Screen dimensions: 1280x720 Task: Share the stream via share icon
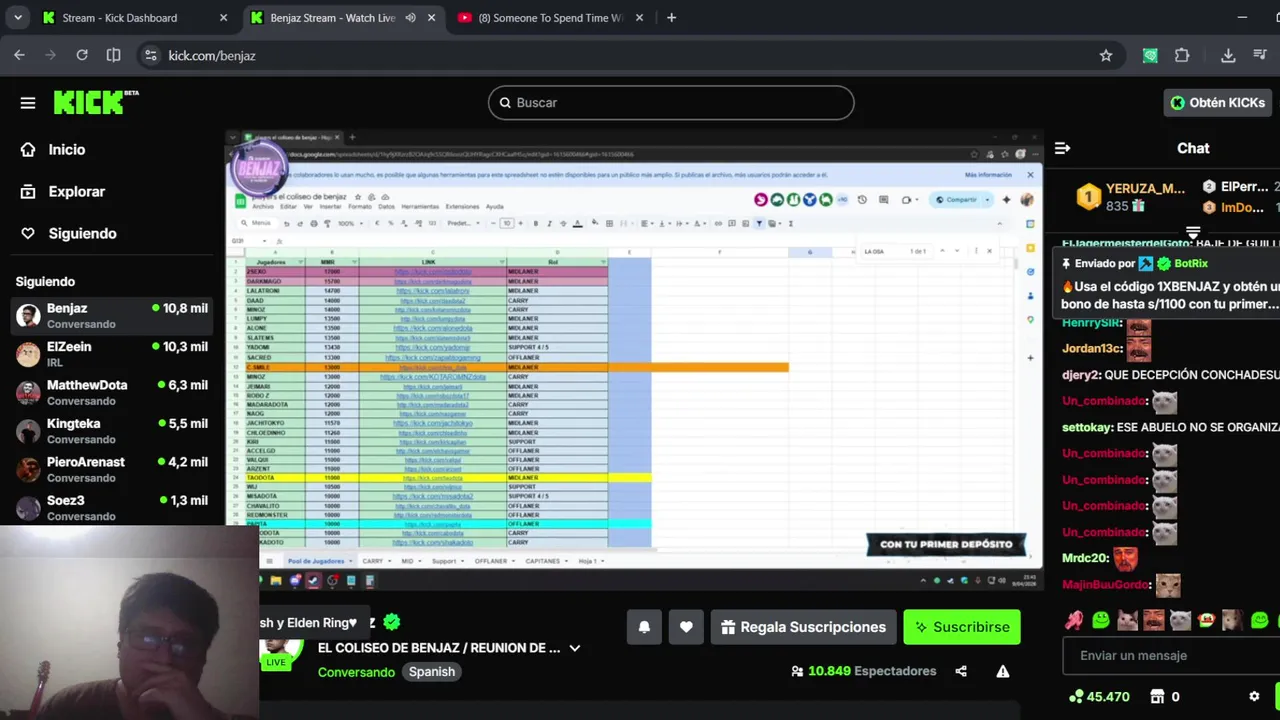coord(961,671)
